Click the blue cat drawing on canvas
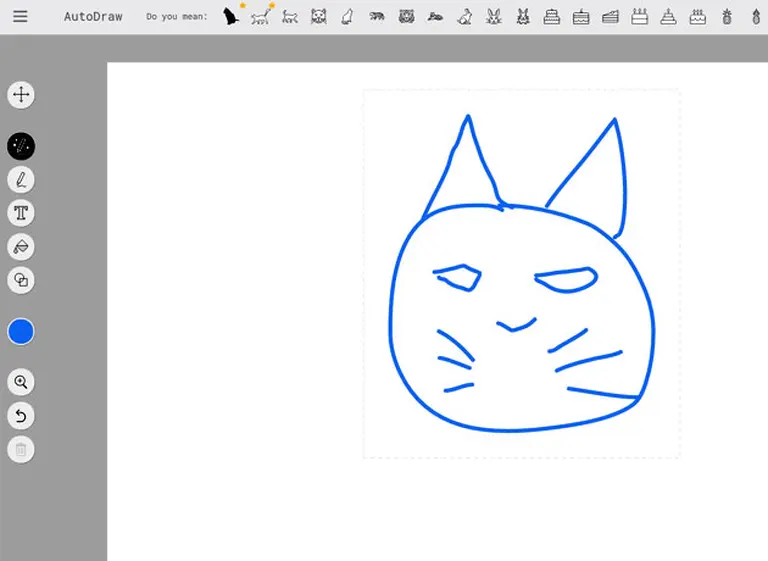Screen dimensions: 768x561 [x=522, y=273]
